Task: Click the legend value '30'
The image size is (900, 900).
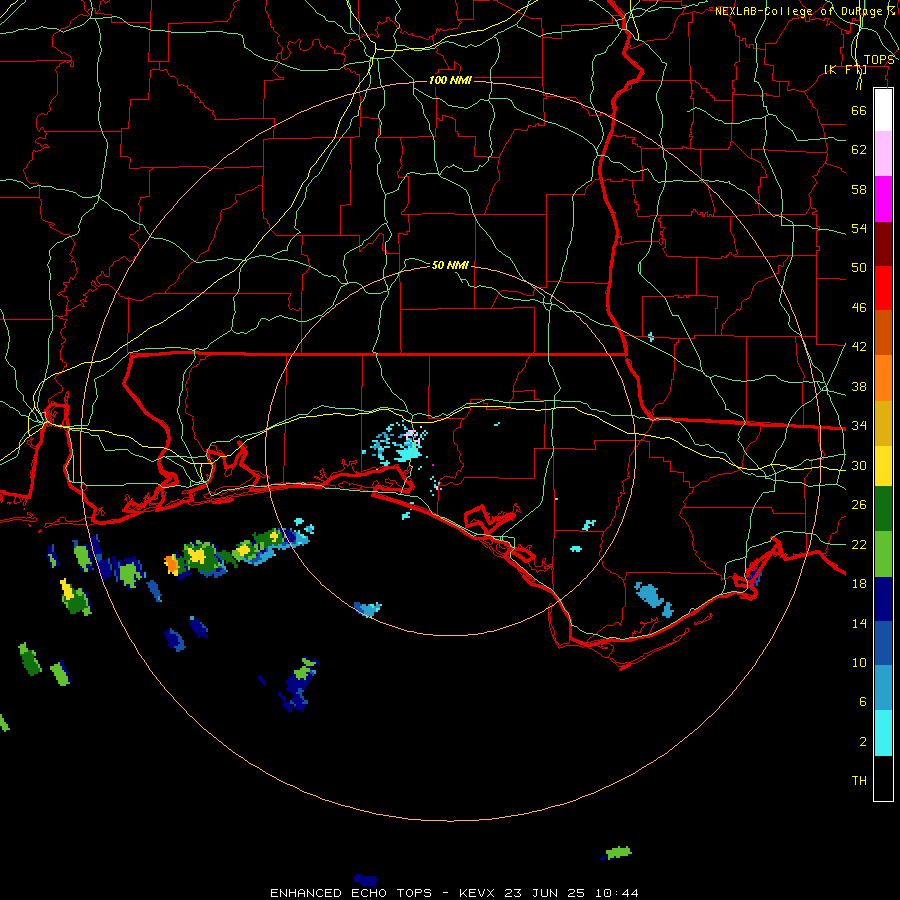Action: point(859,465)
